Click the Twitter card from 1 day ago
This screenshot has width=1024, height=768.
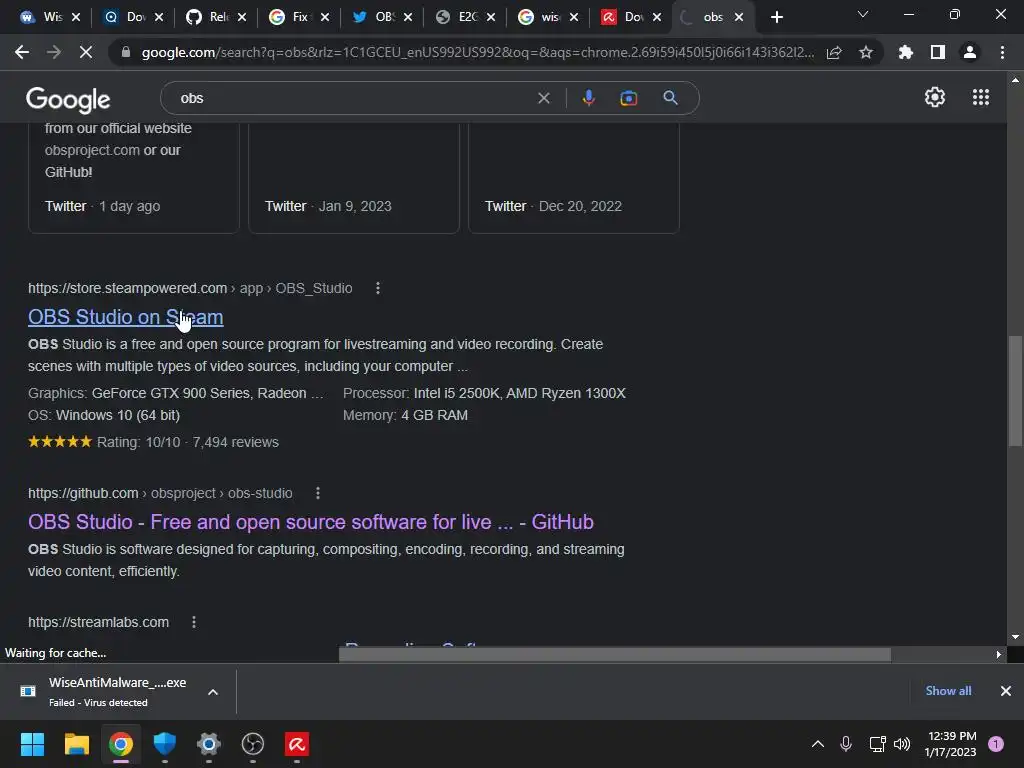[x=133, y=178]
